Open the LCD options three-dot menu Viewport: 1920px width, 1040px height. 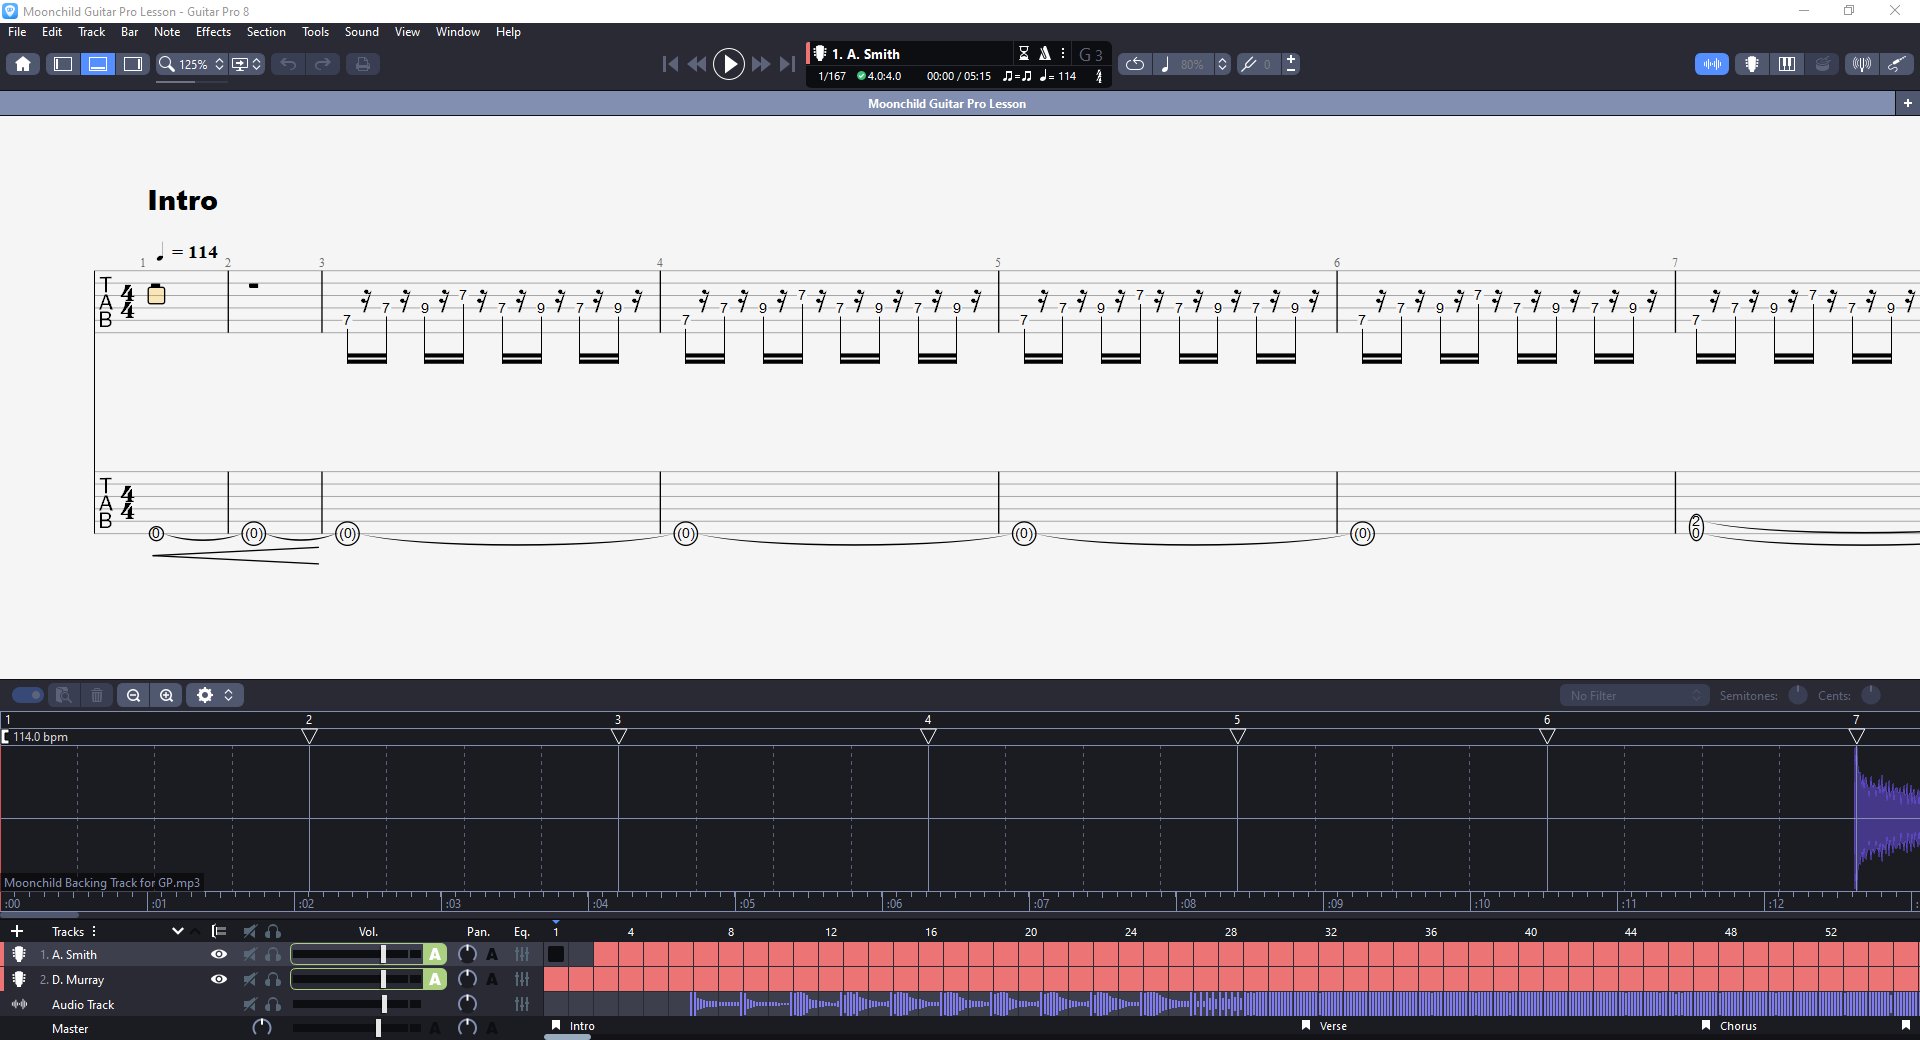pyautogui.click(x=1063, y=54)
